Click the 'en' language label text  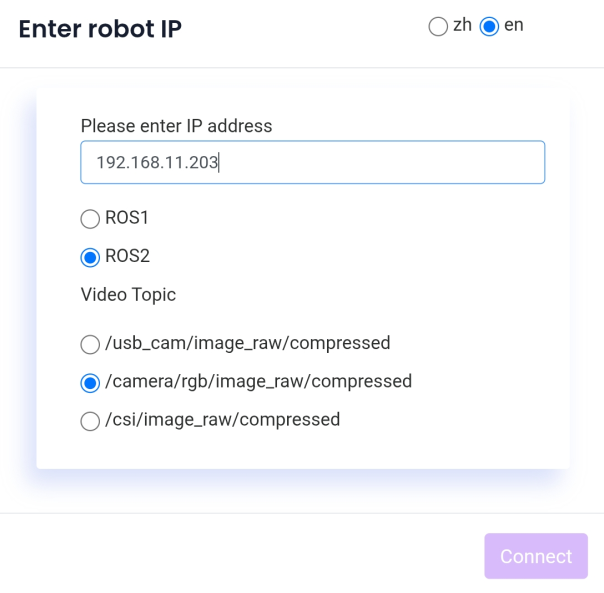[513, 25]
